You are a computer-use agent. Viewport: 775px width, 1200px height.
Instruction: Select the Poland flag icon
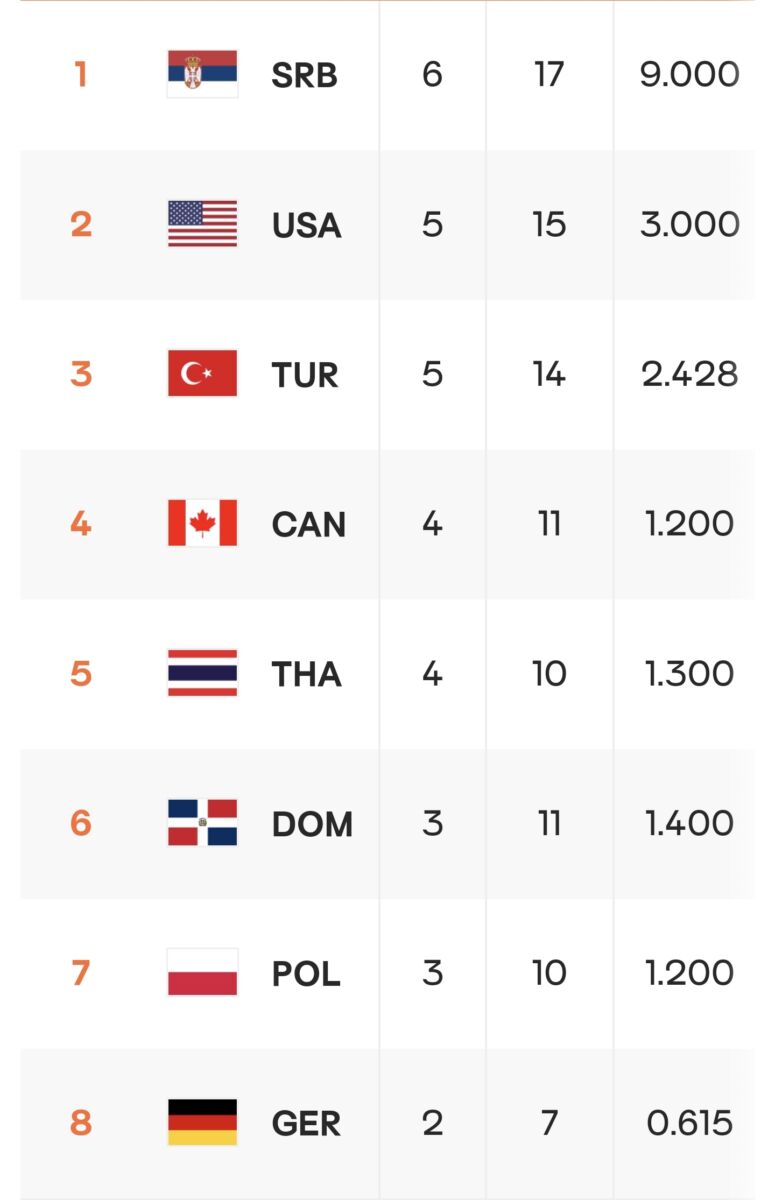(202, 973)
